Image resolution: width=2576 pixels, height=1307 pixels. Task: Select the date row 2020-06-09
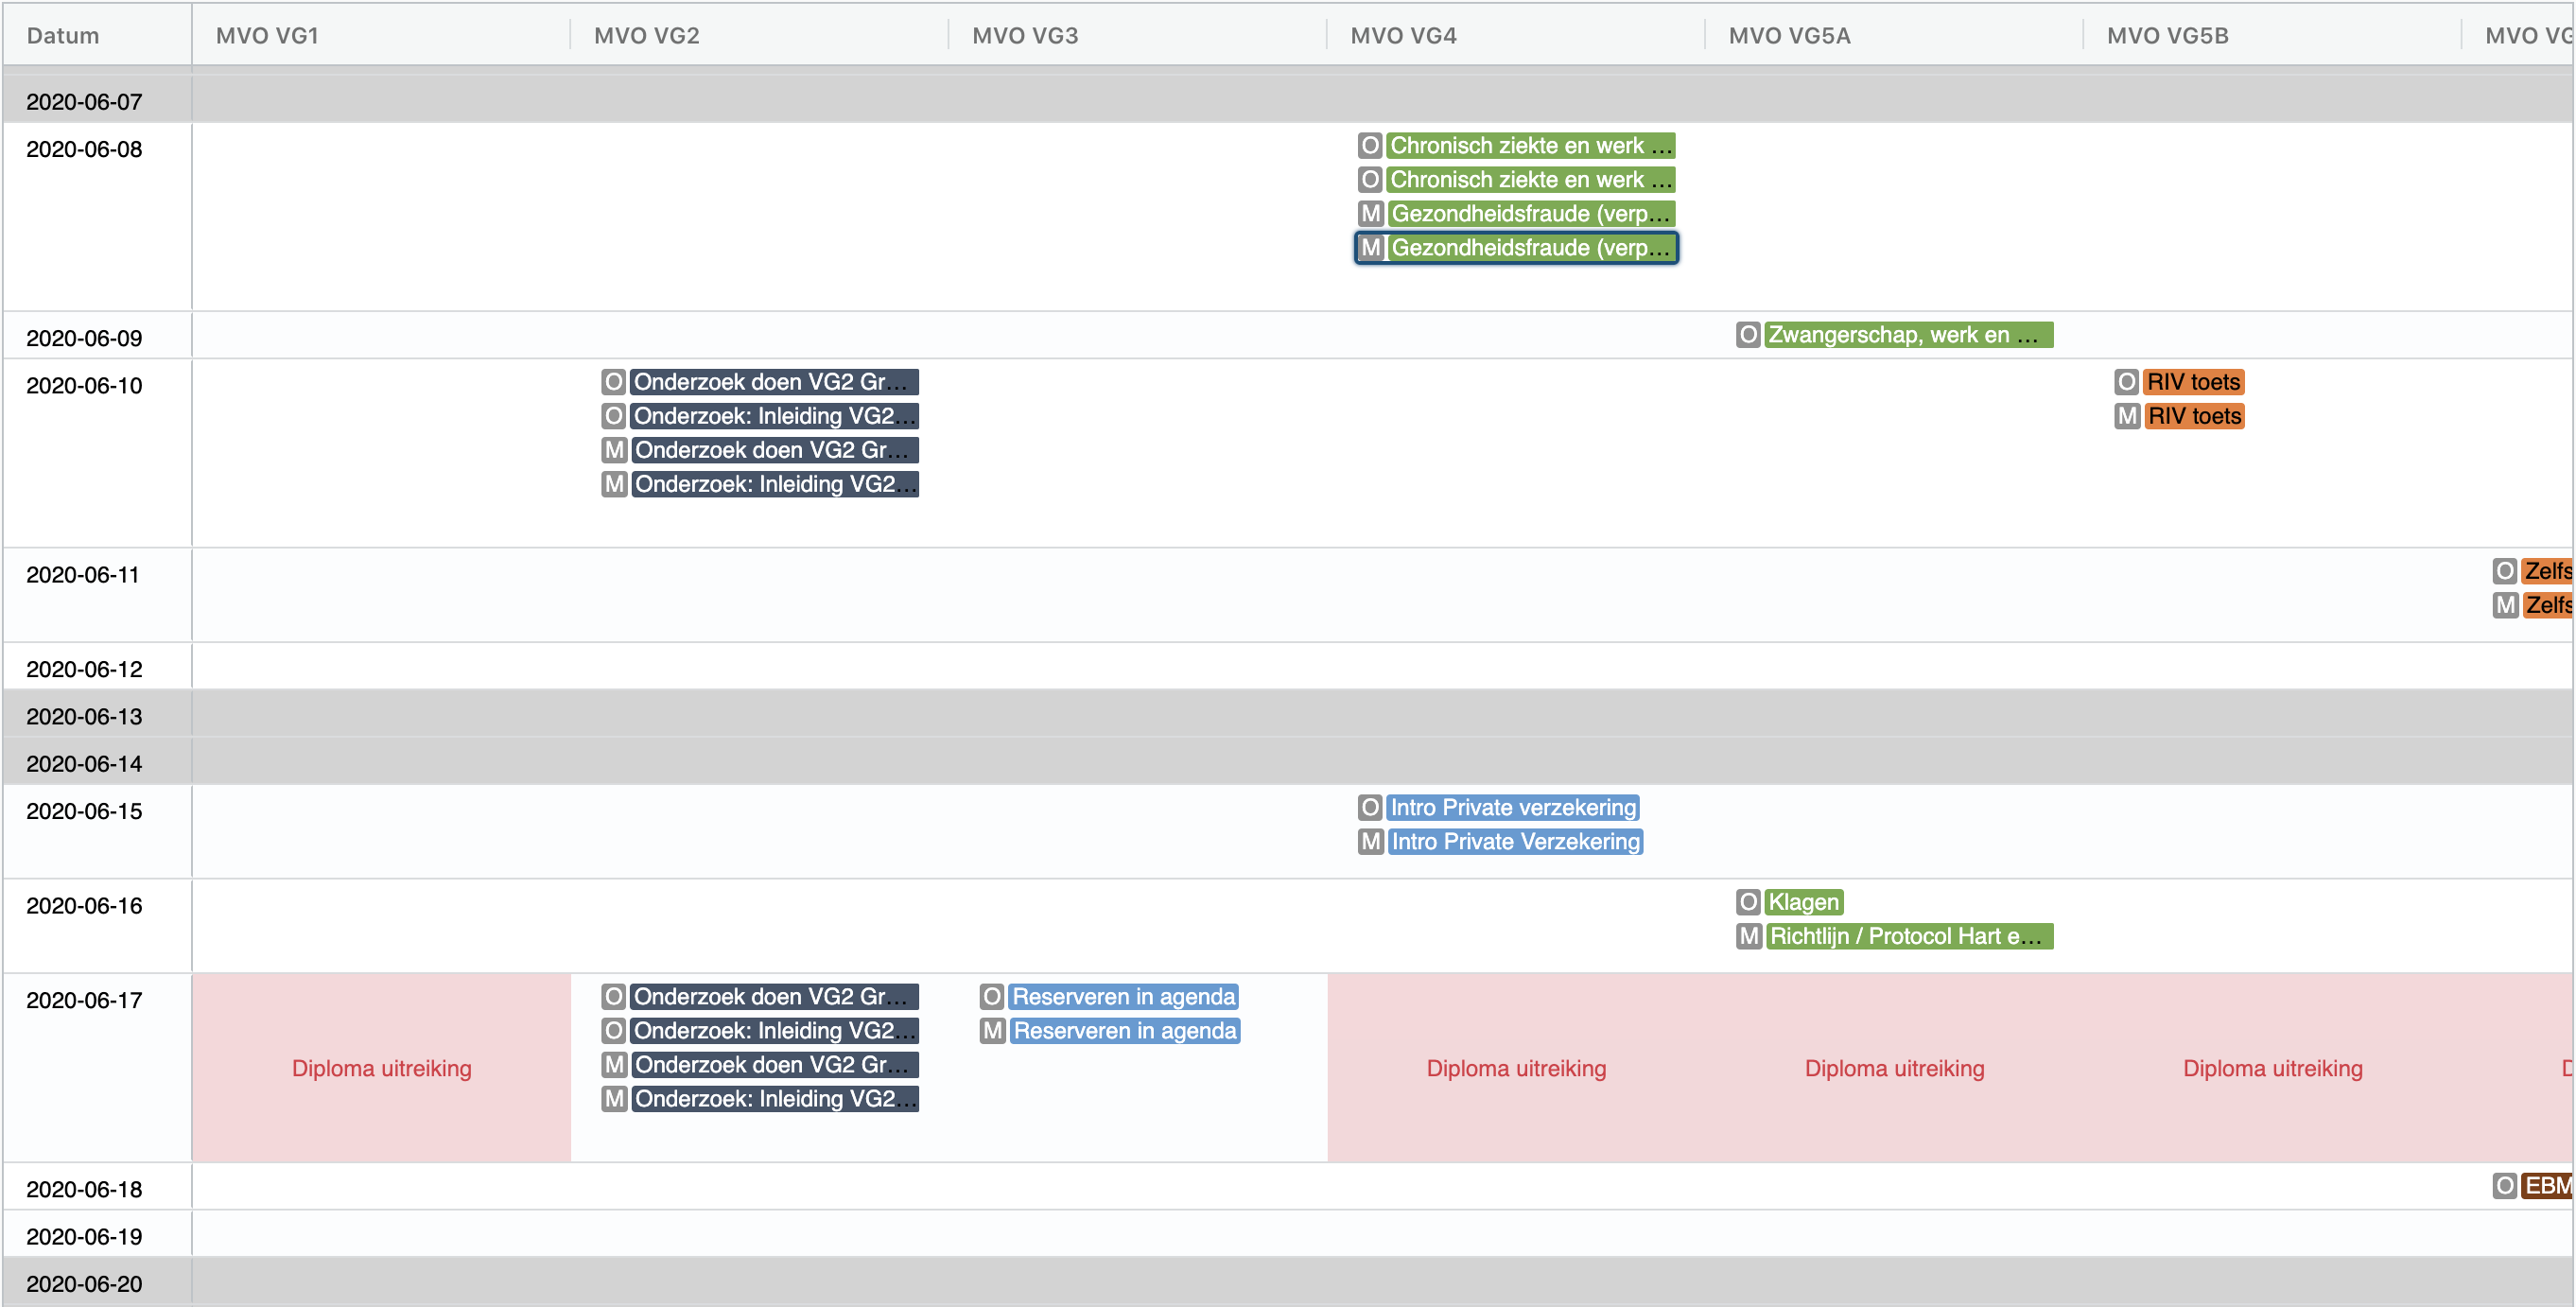(x=1288, y=335)
